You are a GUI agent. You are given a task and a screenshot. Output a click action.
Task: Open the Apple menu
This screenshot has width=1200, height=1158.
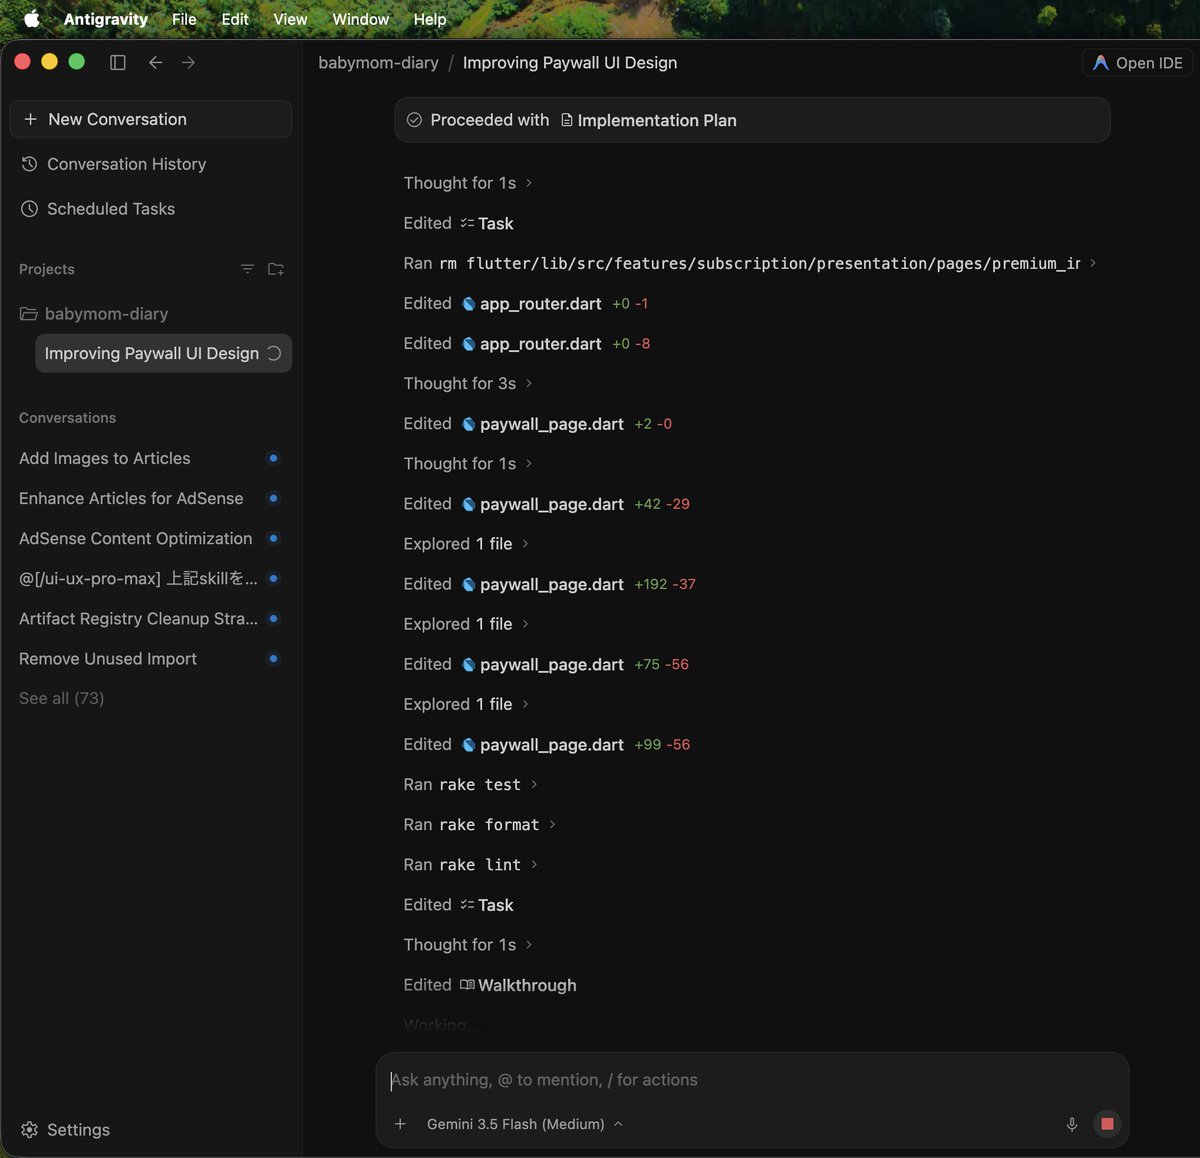pyautogui.click(x=31, y=19)
